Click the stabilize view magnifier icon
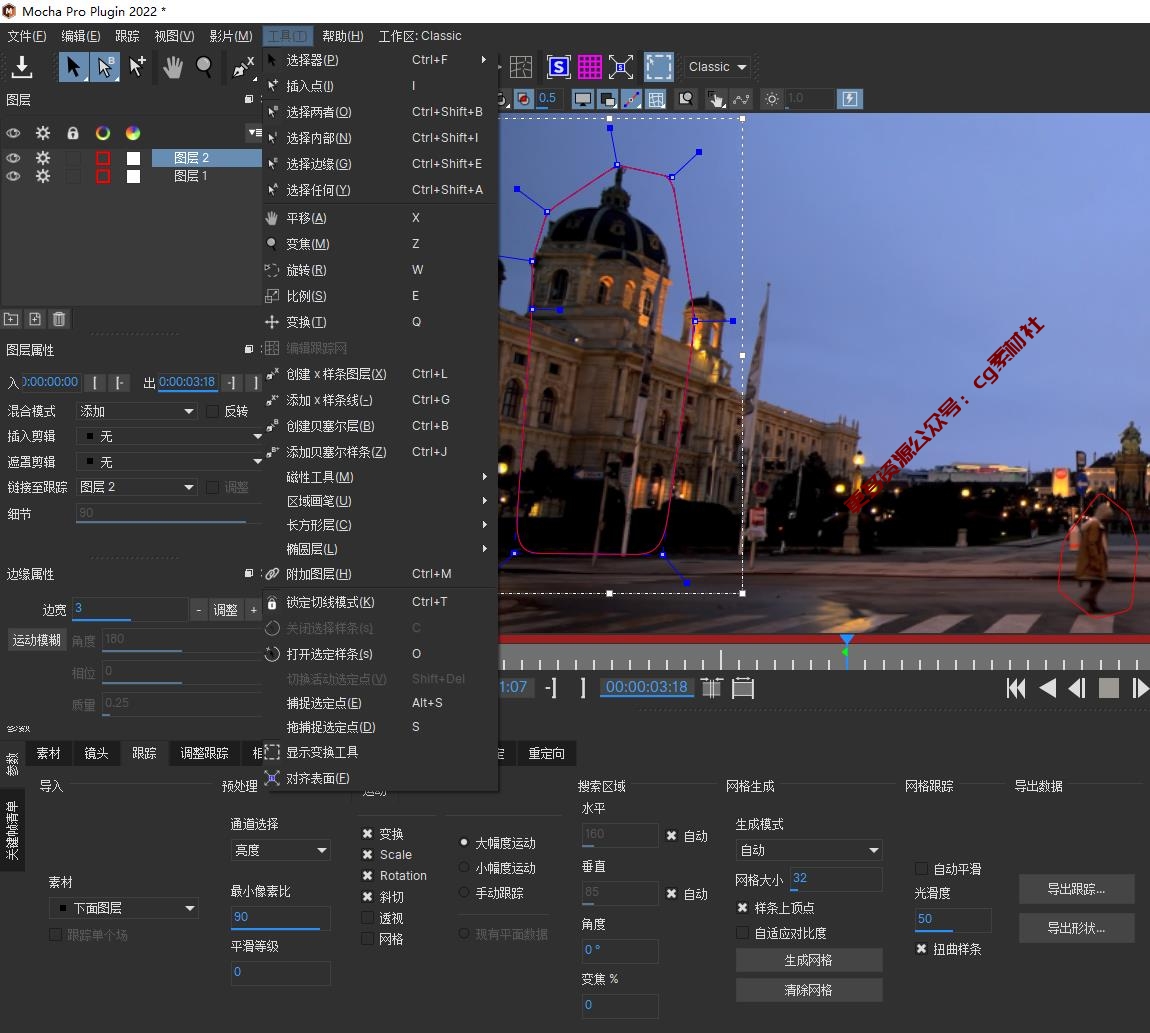Image resolution: width=1150 pixels, height=1033 pixels. [x=686, y=98]
